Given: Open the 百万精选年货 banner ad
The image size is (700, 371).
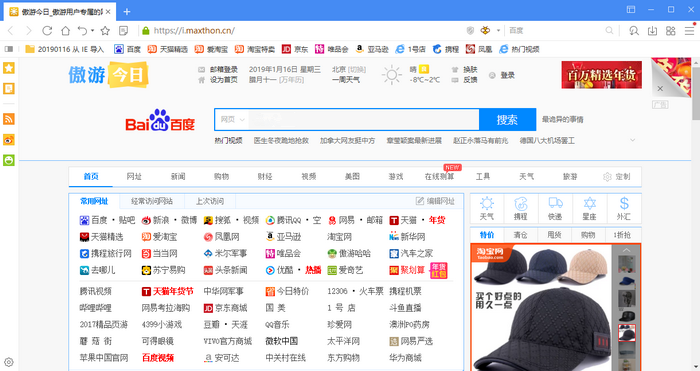Looking at the screenshot, I should [601, 75].
